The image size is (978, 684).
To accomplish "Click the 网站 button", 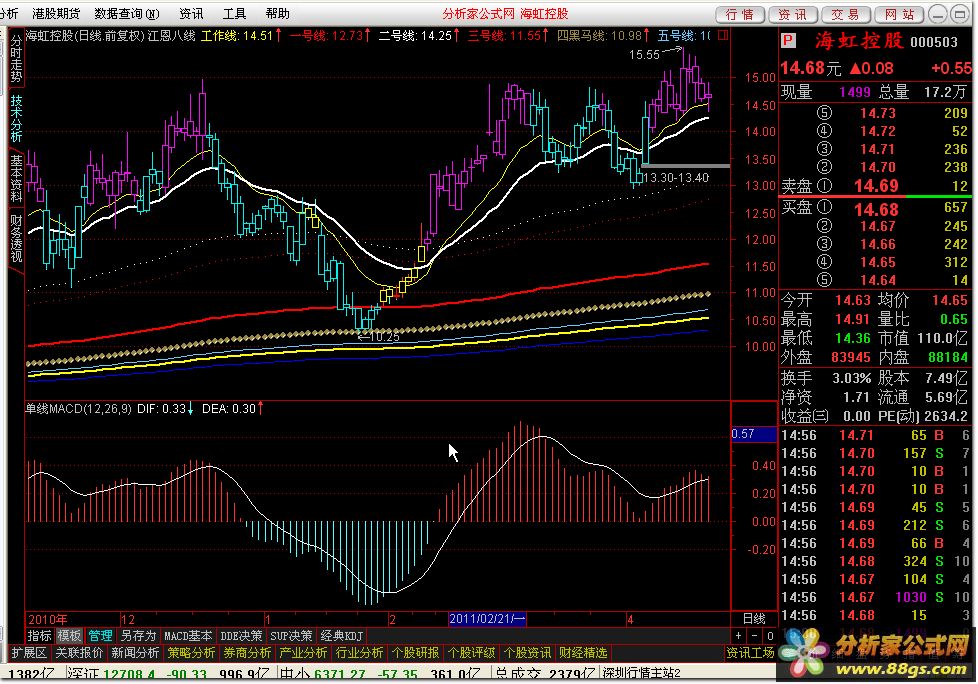I will 898,14.
